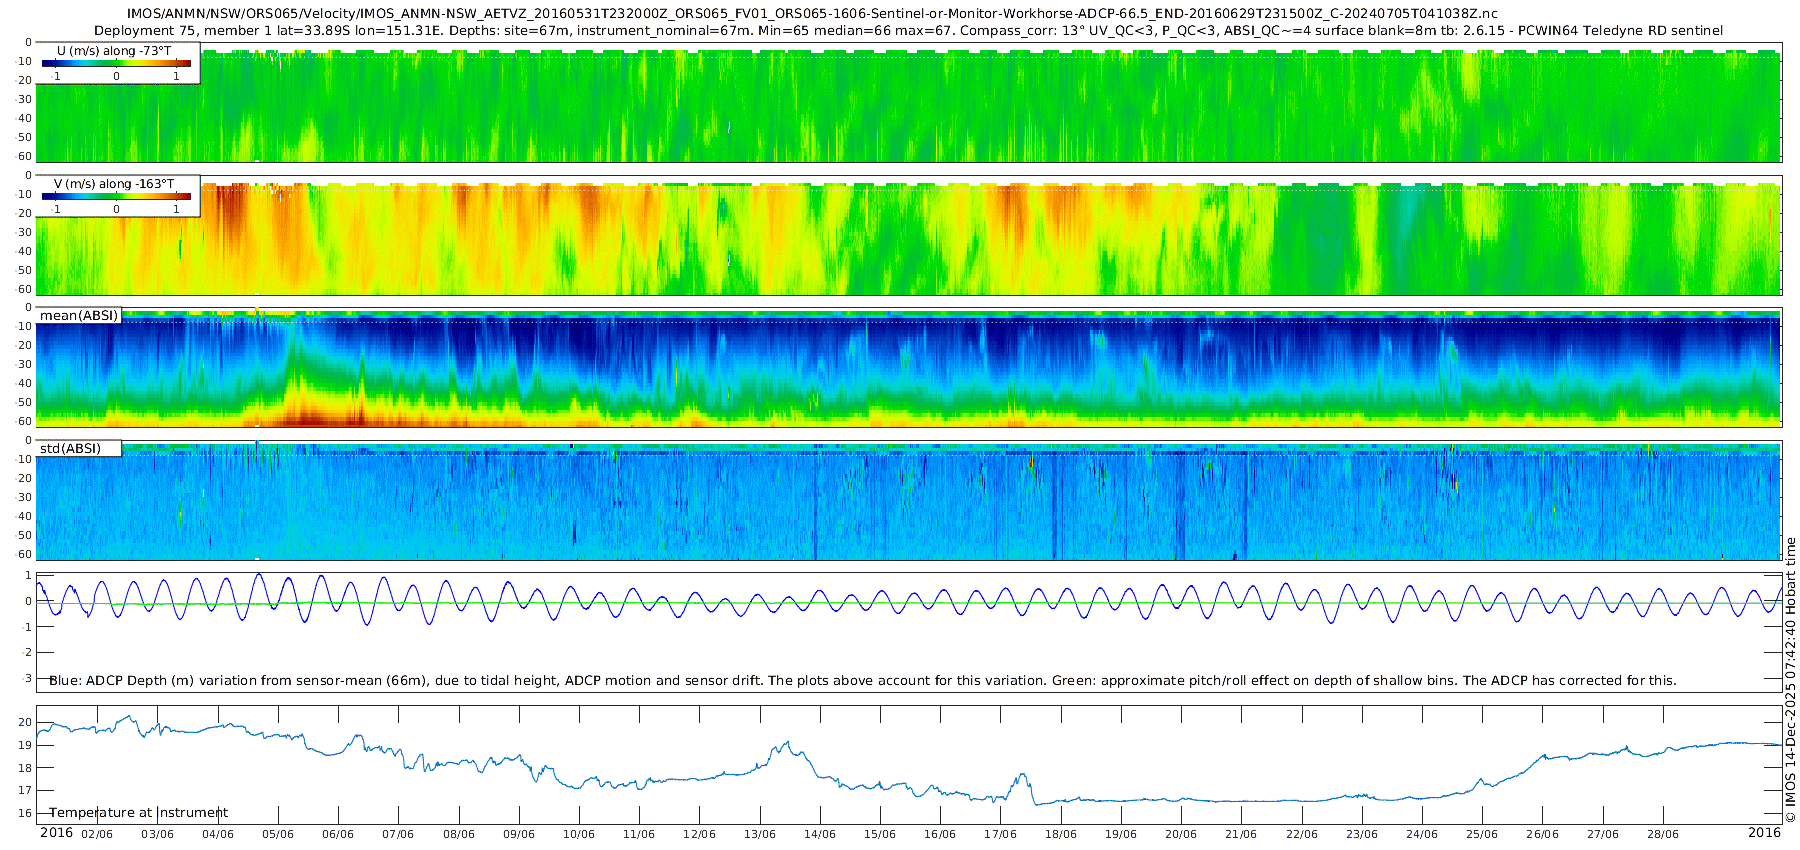
Task: Select the mean(ABSI) panel label
Action: pos(79,316)
